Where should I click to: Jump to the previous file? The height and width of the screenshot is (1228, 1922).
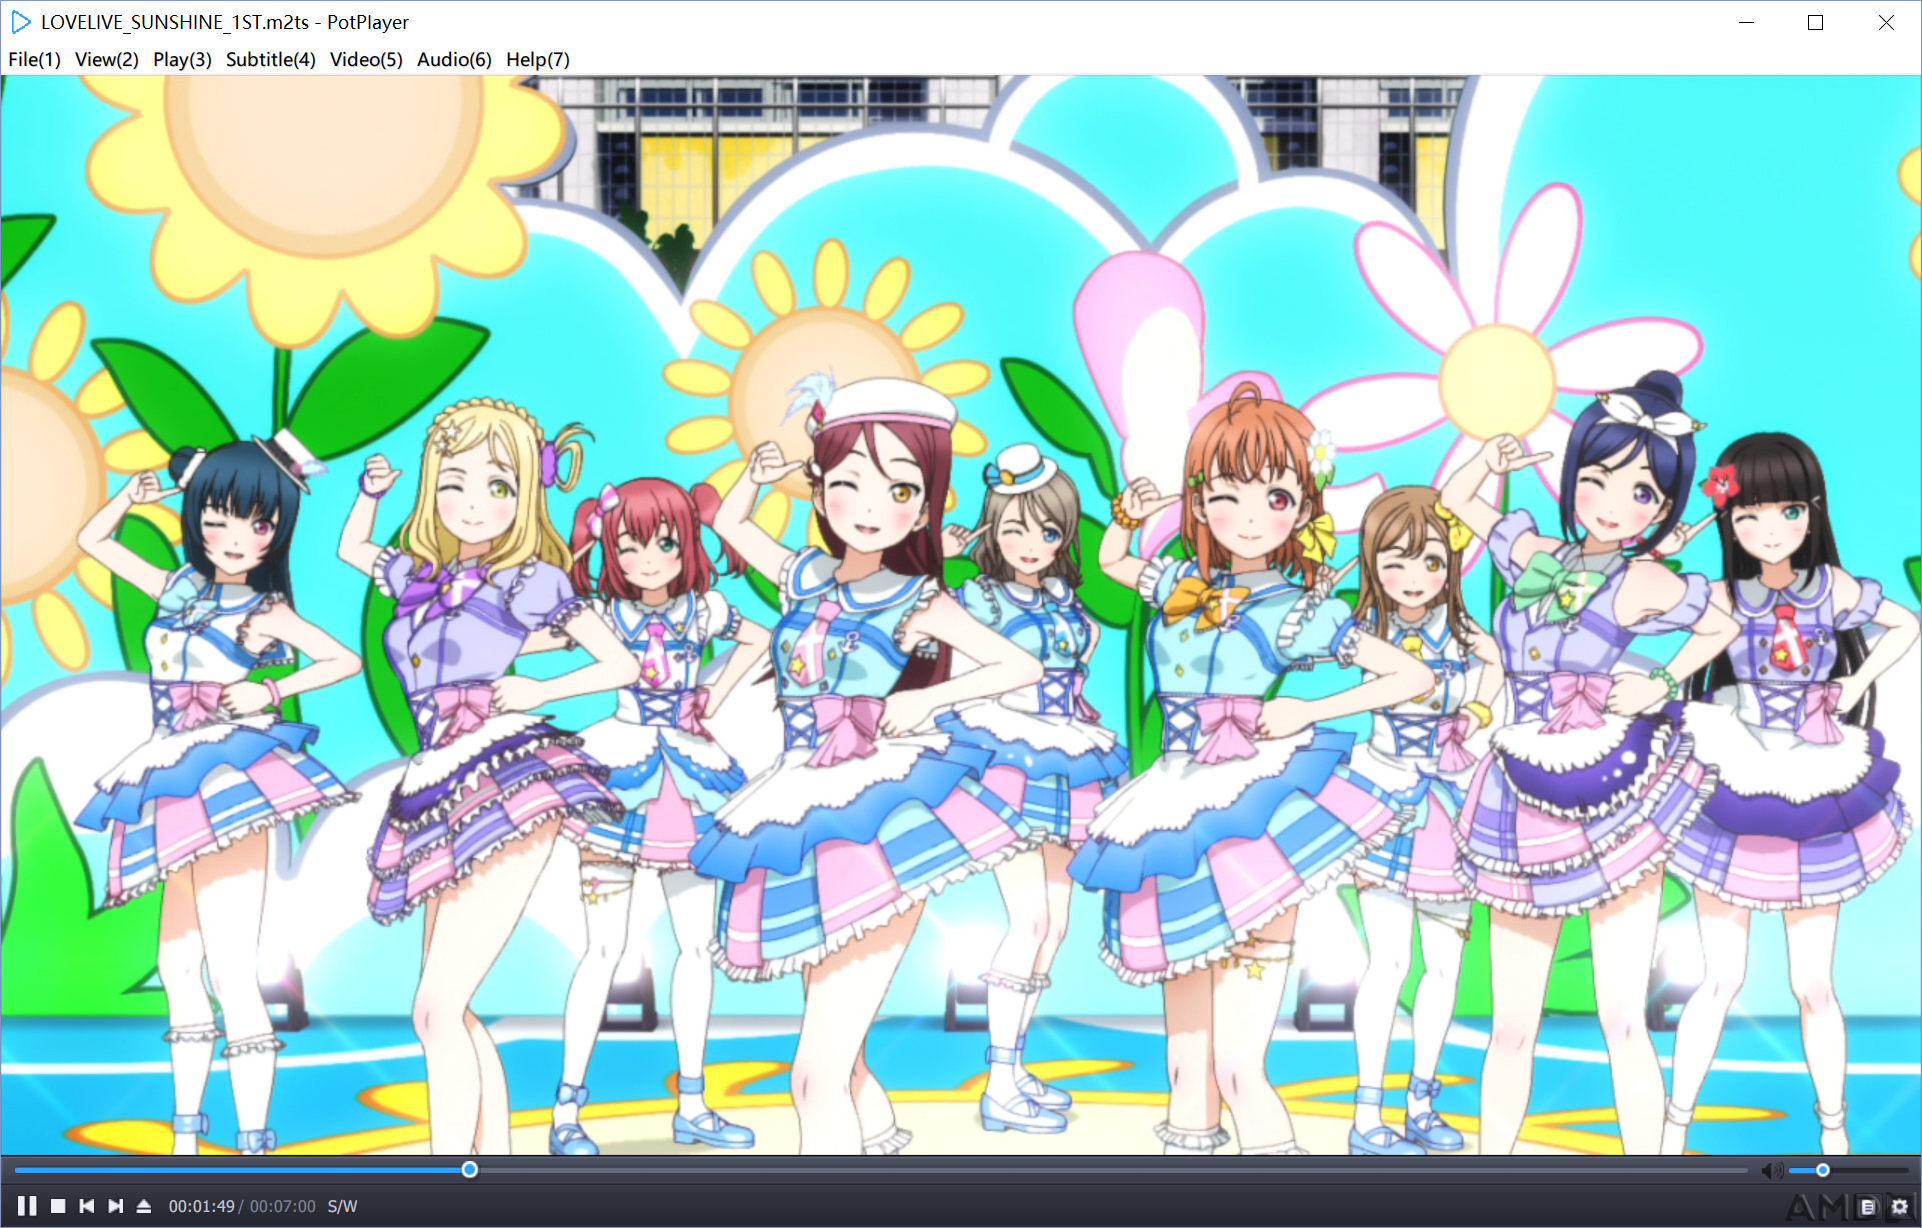point(87,1206)
